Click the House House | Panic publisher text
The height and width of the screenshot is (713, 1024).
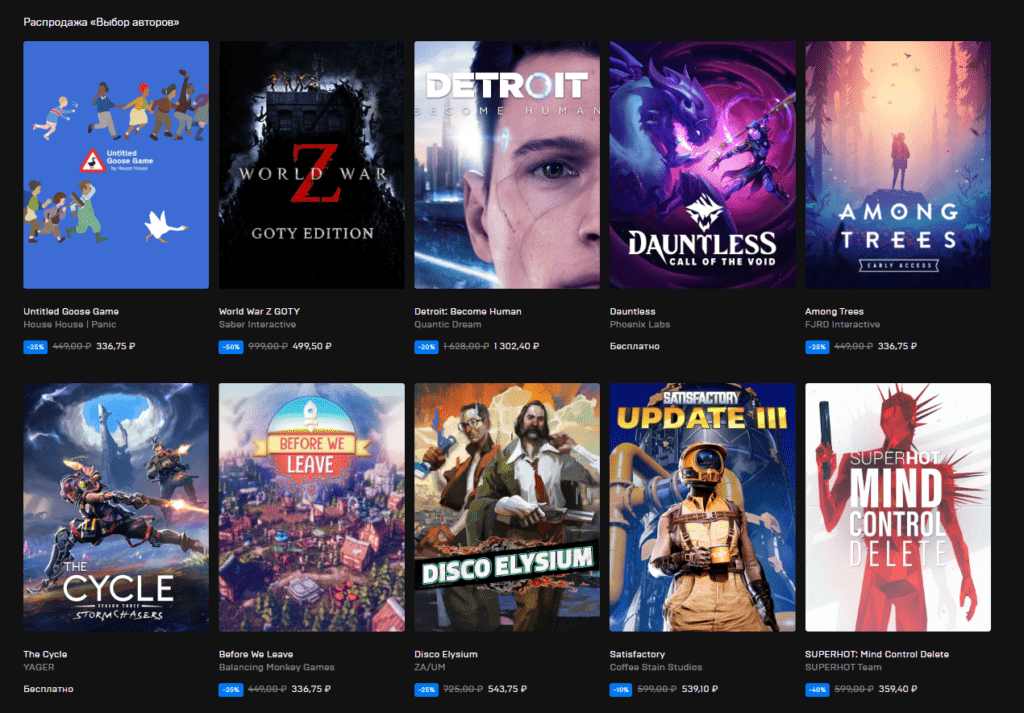[70, 325]
